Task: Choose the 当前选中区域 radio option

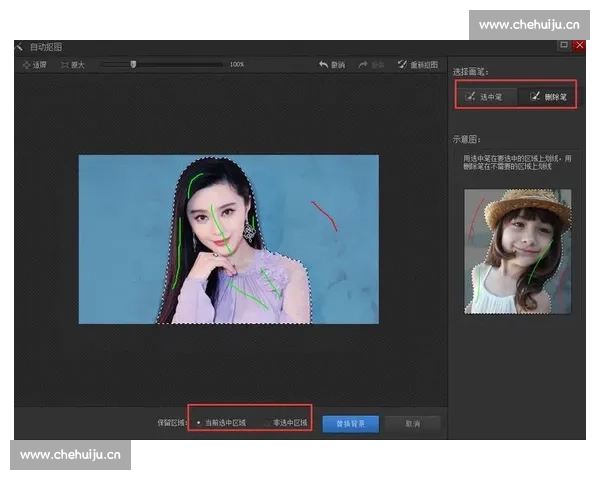Action: [221, 423]
